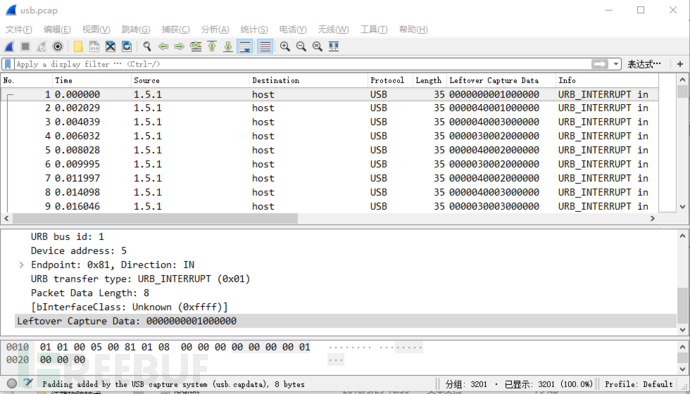Sort by the Protocol column header
Viewport: 690px width, 394px height.
(x=389, y=80)
